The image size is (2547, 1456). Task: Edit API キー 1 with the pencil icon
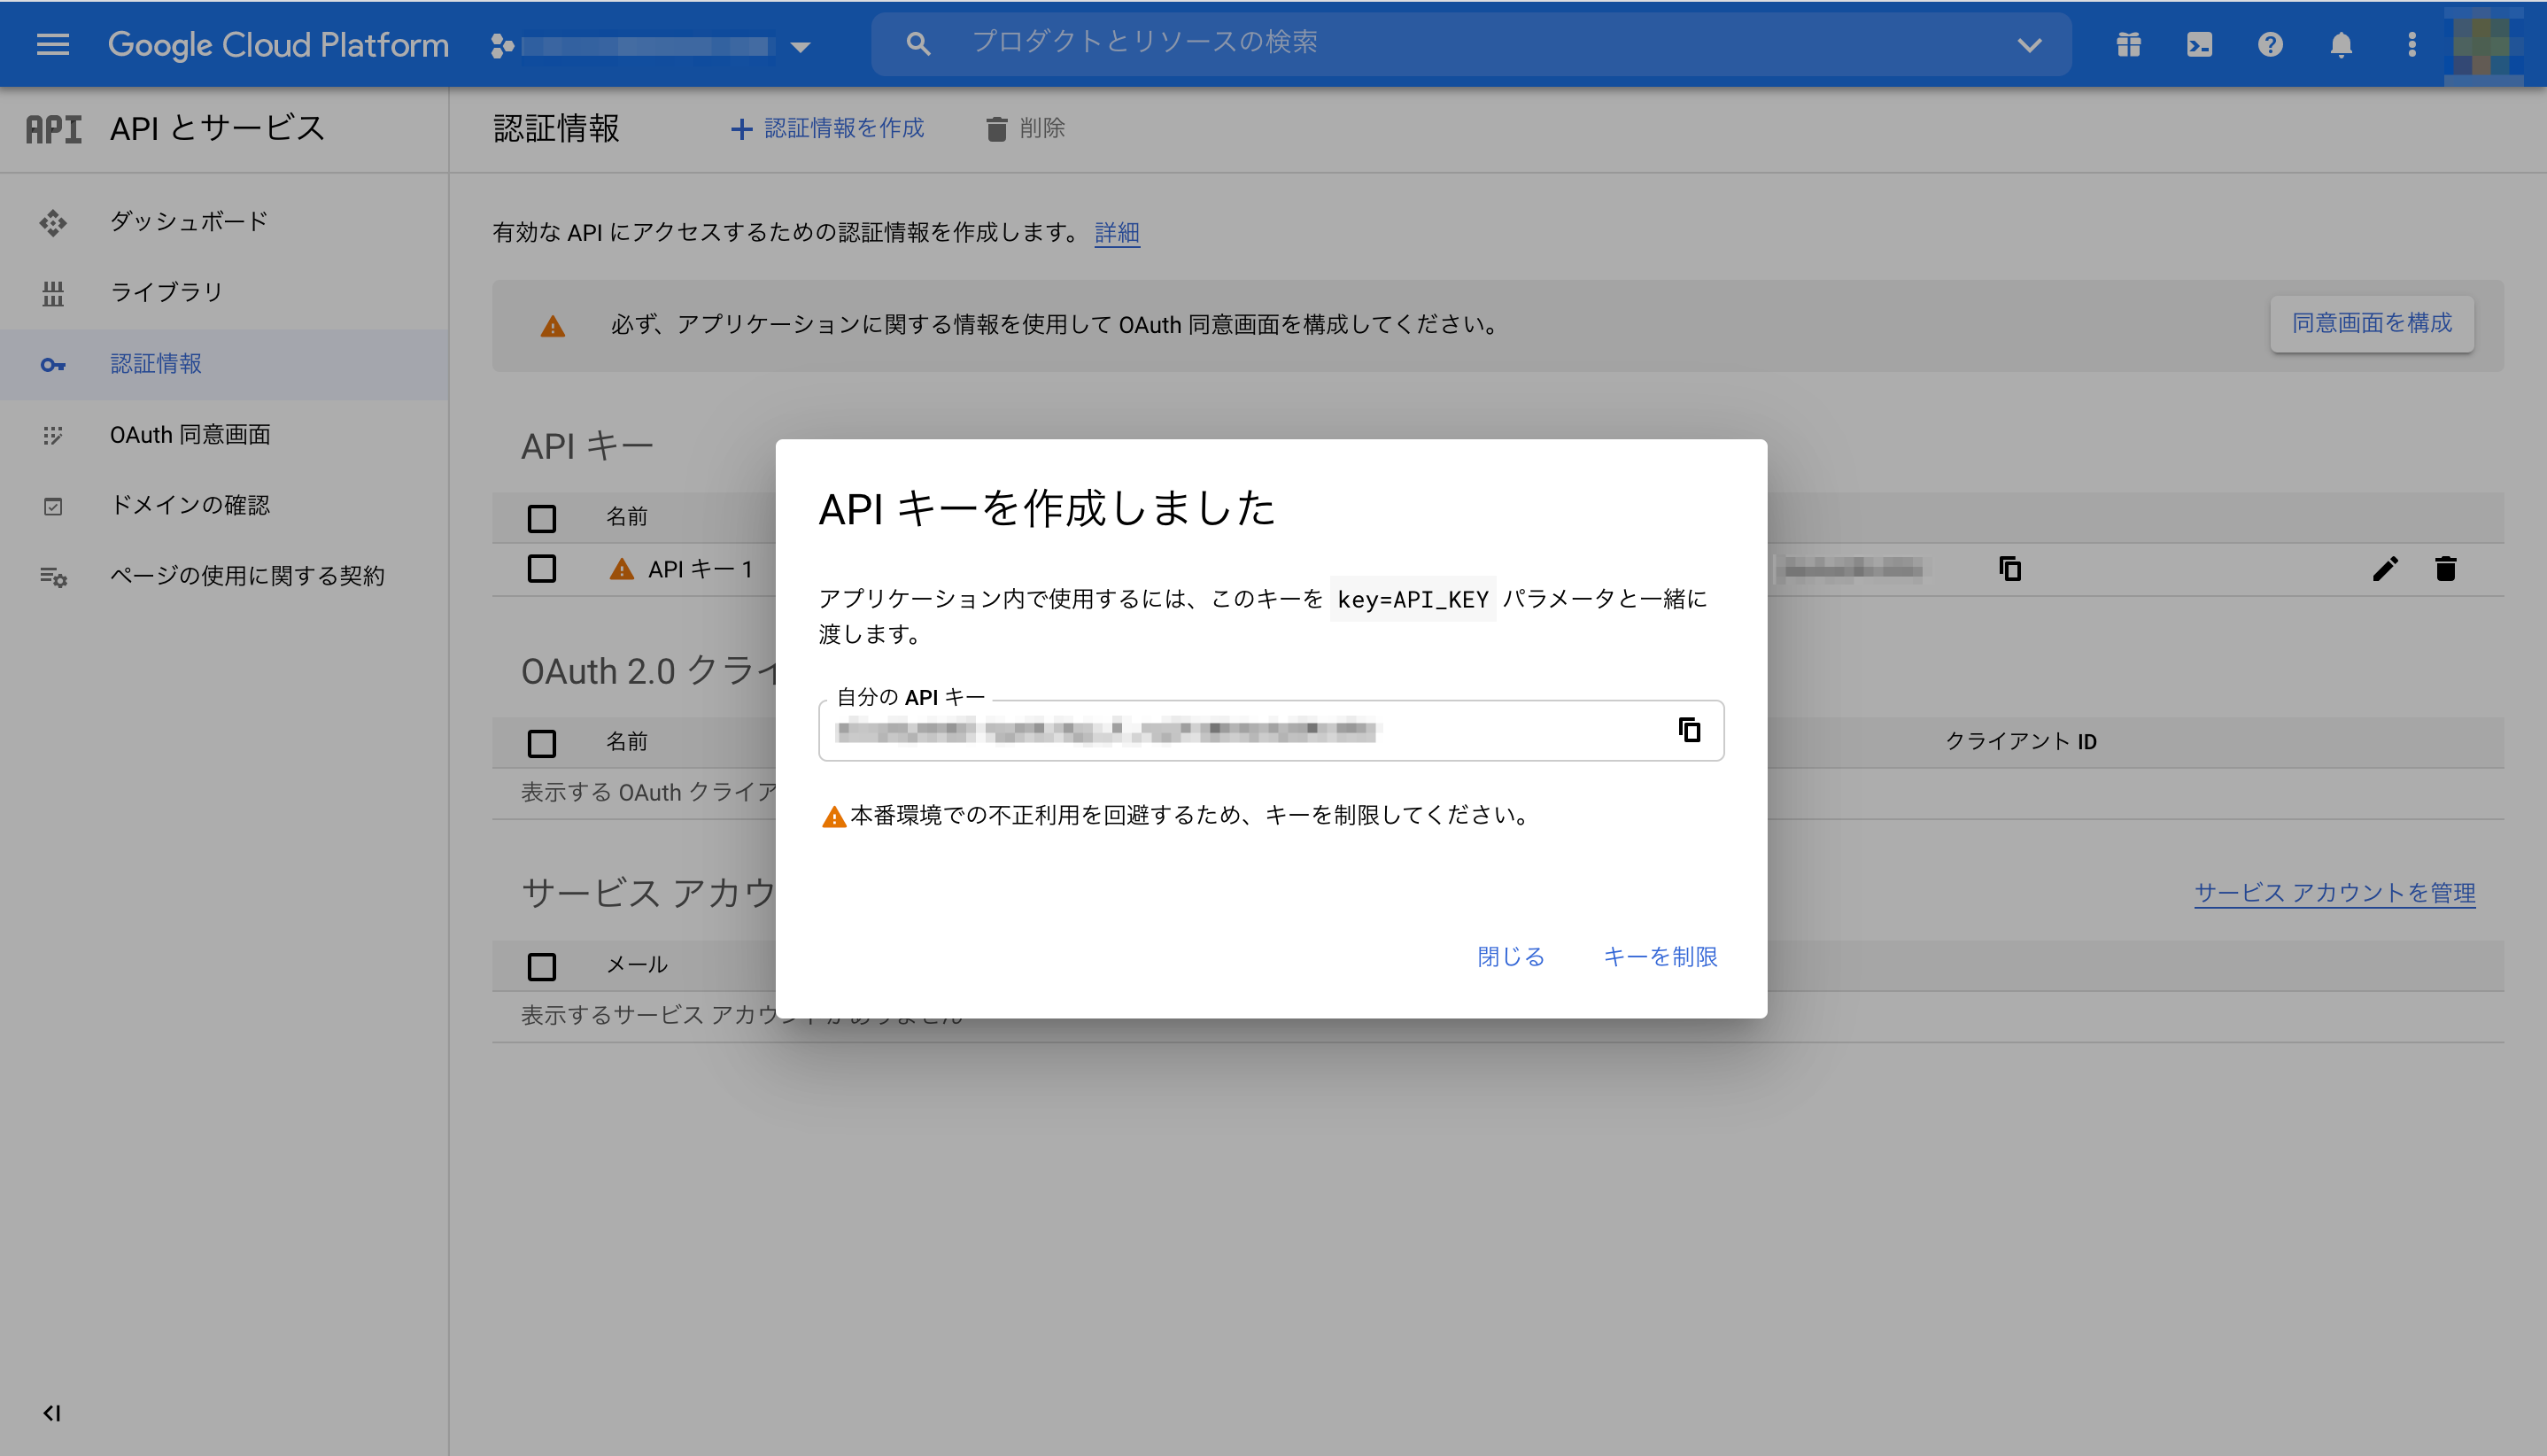pos(2385,569)
